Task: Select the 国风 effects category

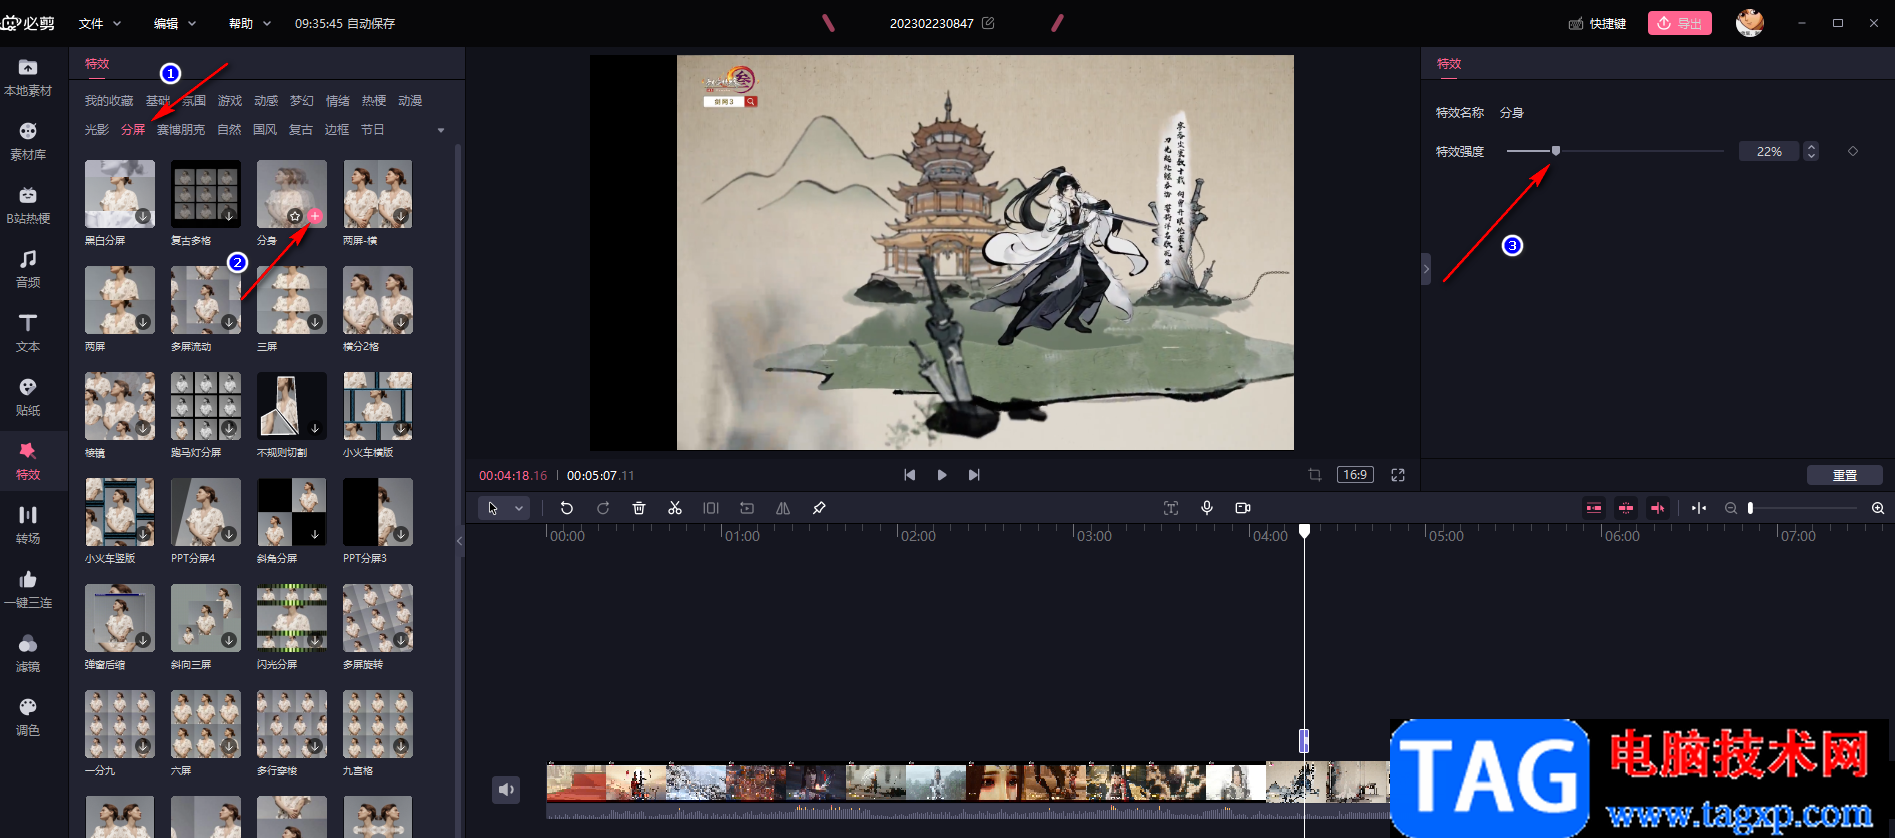Action: pyautogui.click(x=265, y=130)
